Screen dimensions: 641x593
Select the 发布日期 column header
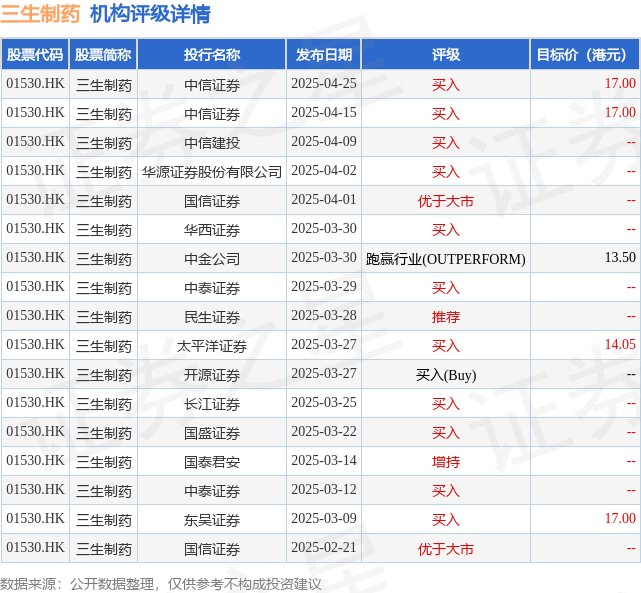point(324,55)
